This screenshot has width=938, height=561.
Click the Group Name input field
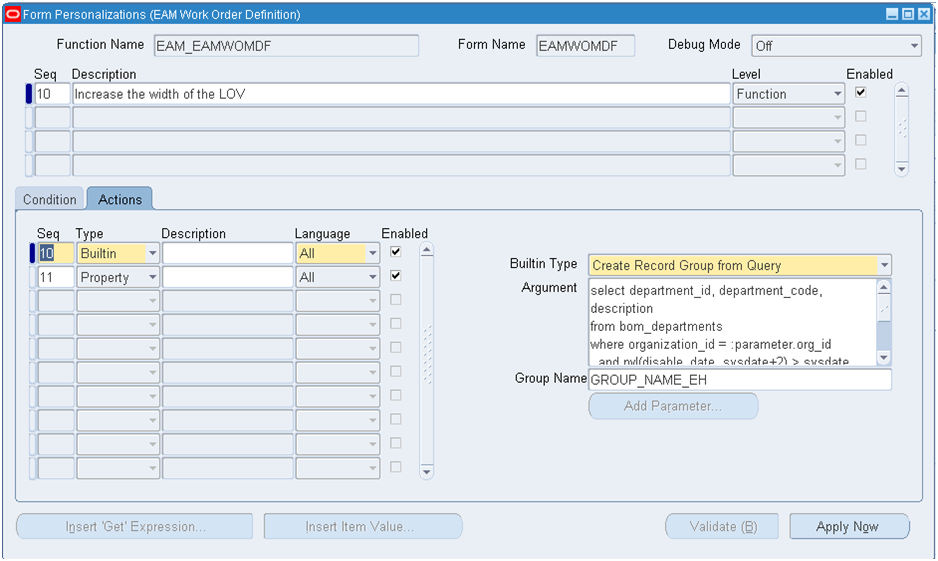coord(739,380)
